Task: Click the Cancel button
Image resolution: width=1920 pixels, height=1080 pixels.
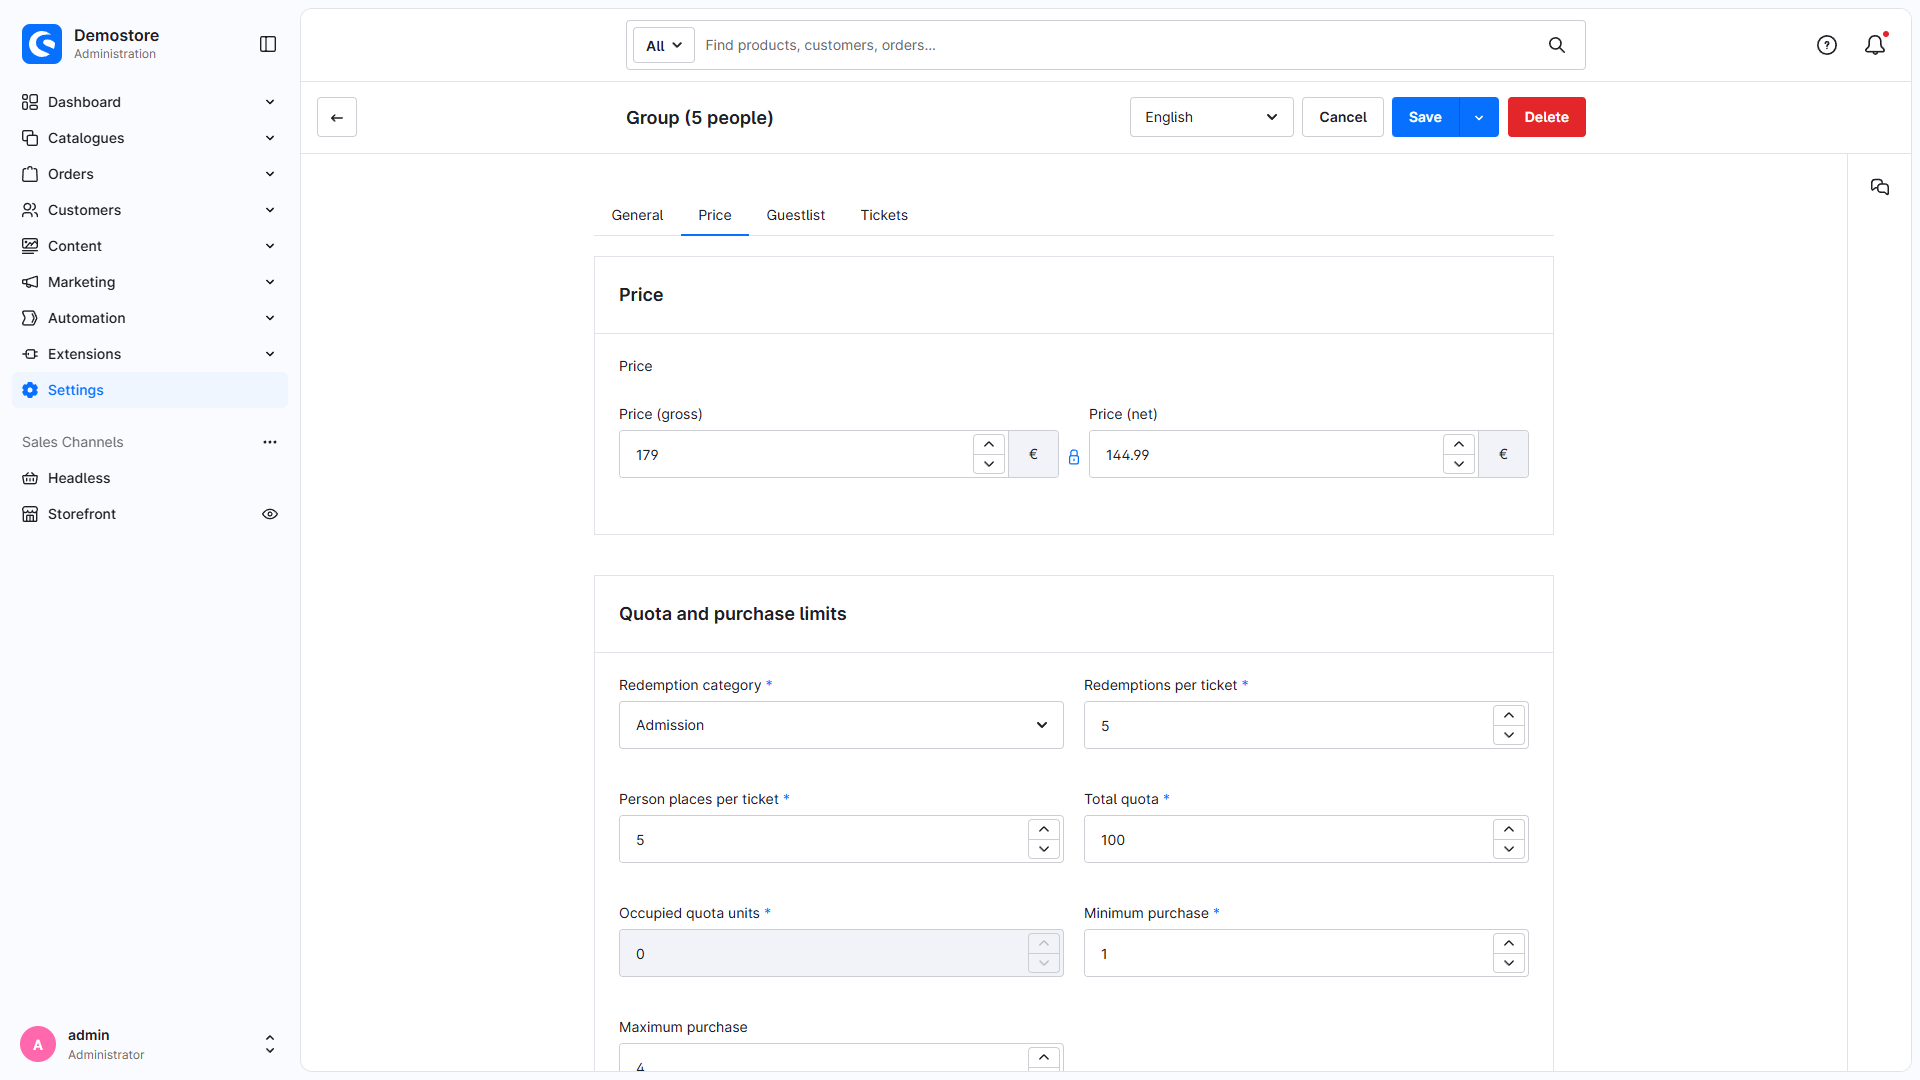Action: tap(1343, 117)
